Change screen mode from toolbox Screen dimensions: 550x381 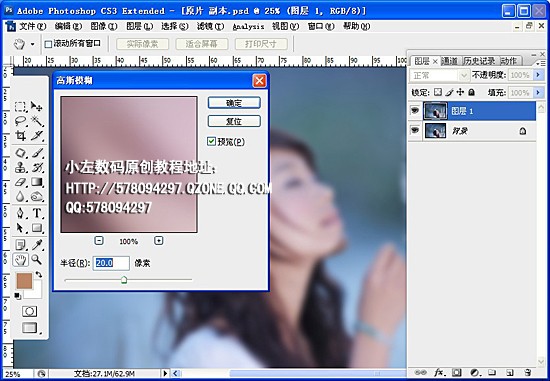(29, 328)
